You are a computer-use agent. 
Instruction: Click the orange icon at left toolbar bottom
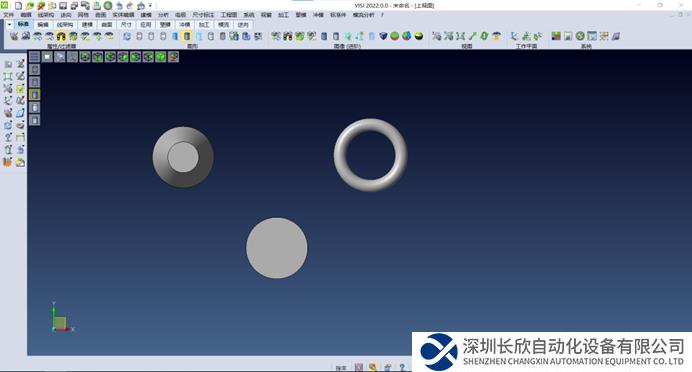[8, 162]
